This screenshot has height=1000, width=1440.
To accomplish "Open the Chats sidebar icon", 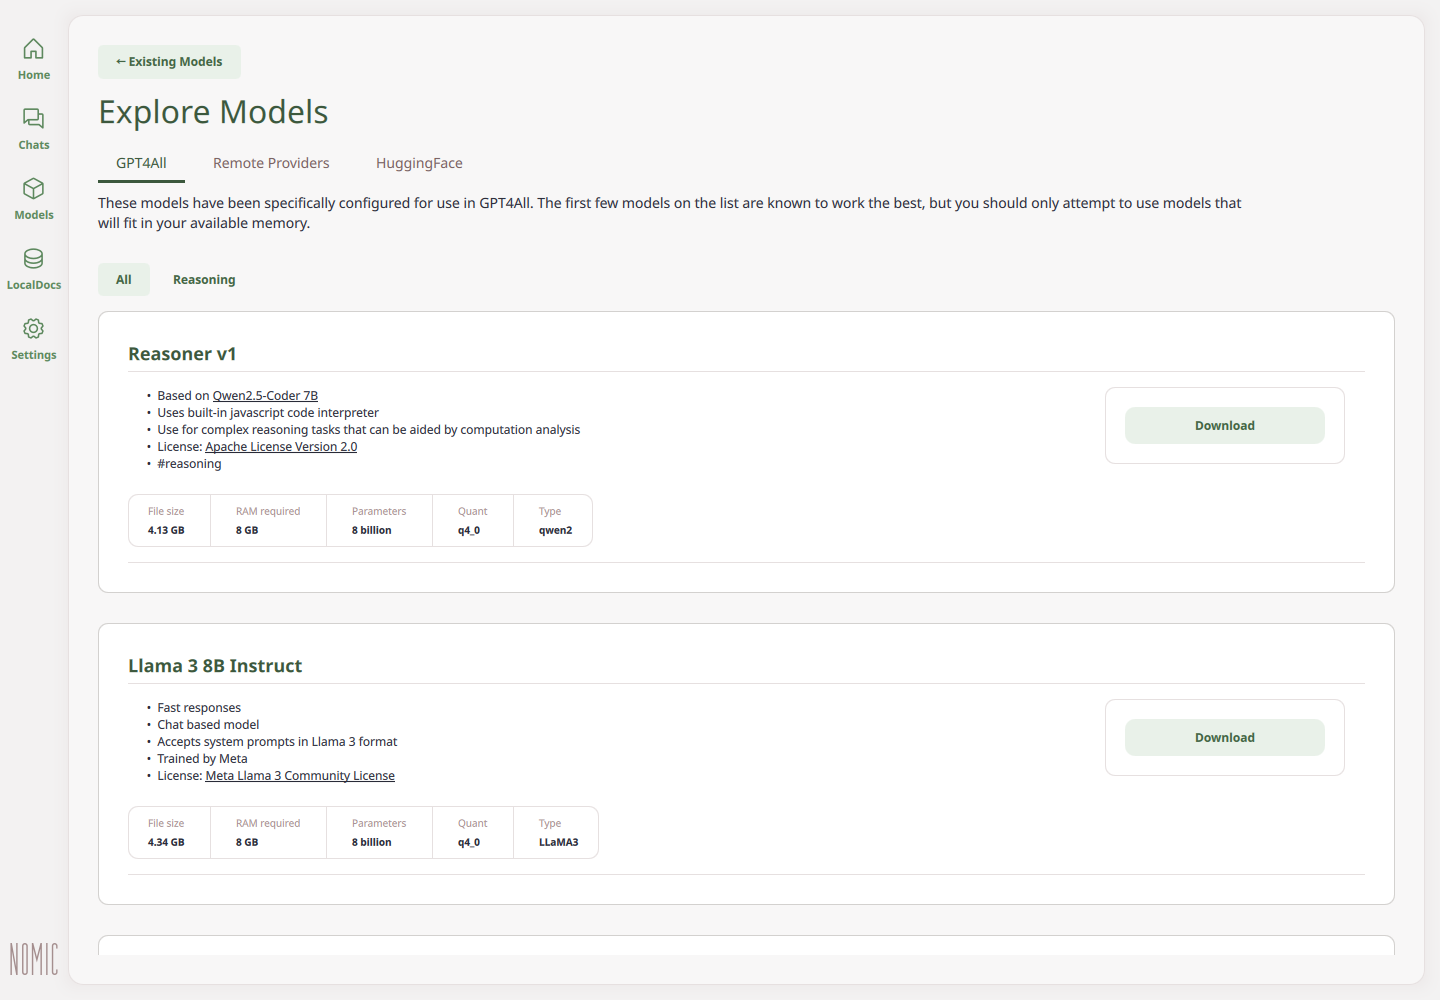I will pos(33,119).
